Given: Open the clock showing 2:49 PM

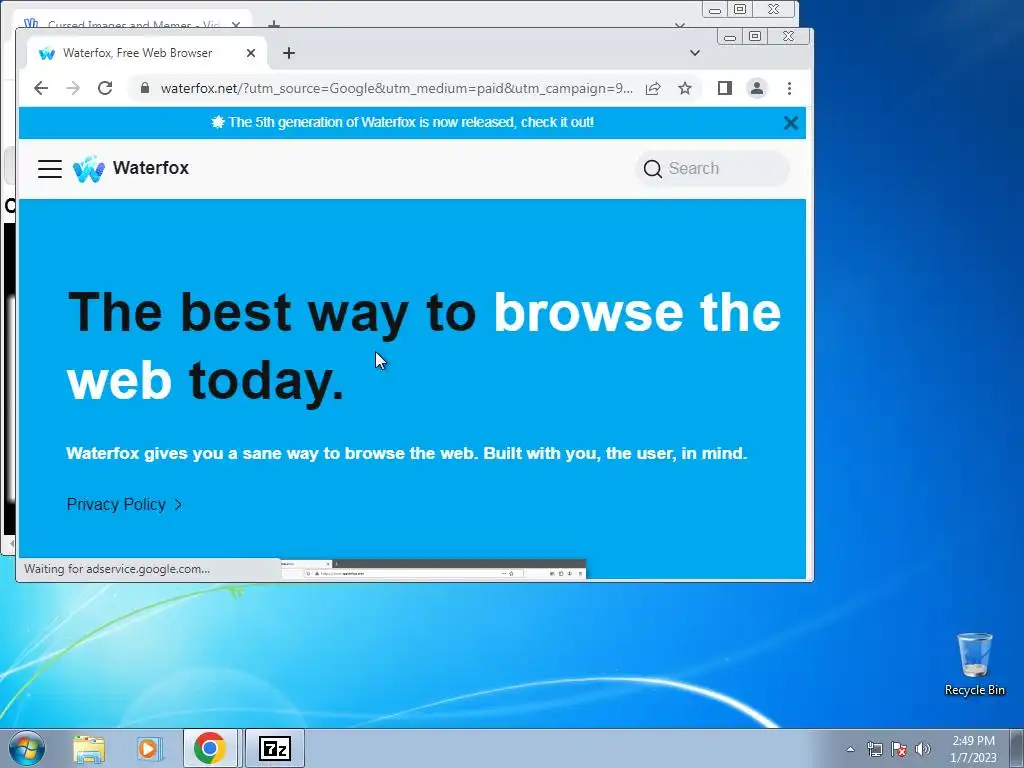Looking at the screenshot, I should tap(973, 749).
